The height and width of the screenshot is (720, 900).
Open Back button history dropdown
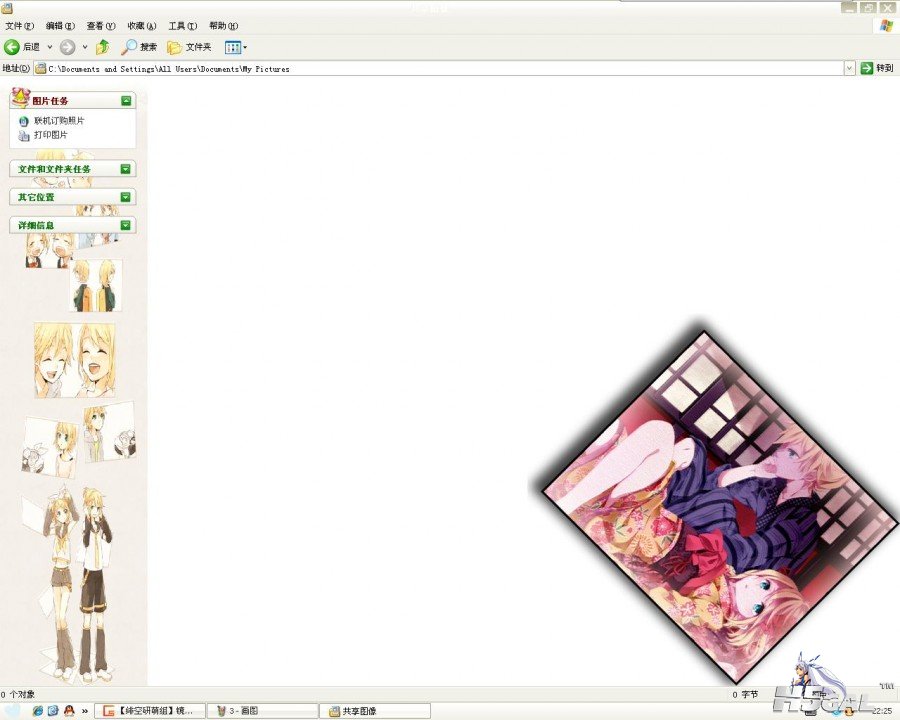click(x=50, y=47)
